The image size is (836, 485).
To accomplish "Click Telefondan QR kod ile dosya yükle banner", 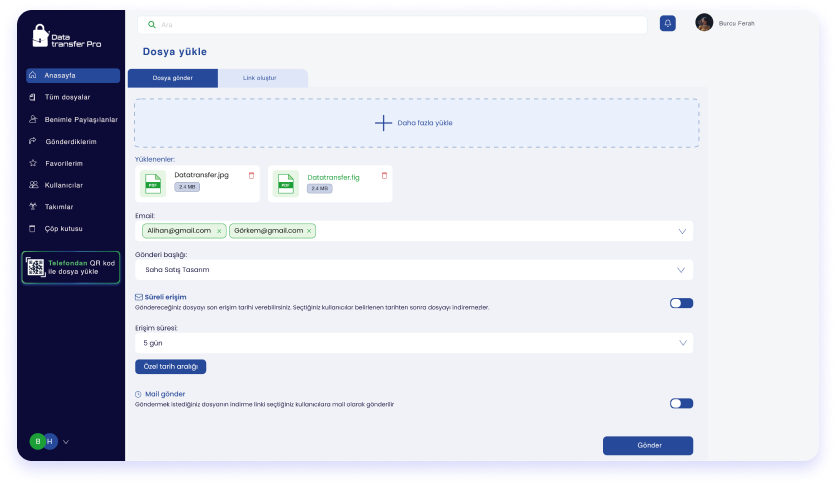I will tap(71, 267).
